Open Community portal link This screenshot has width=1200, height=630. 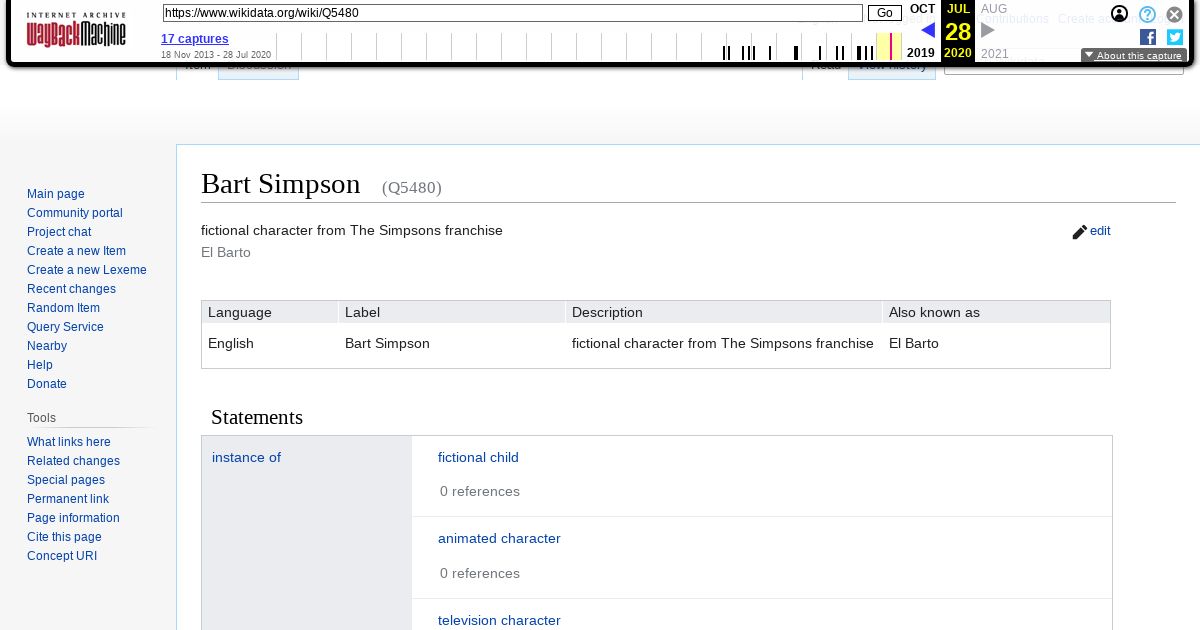(x=75, y=213)
